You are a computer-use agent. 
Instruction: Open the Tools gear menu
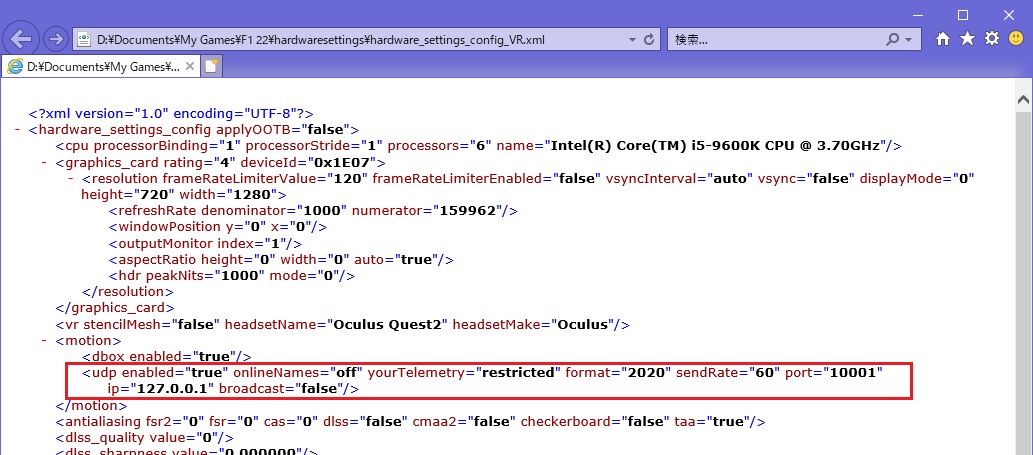pyautogui.click(x=992, y=39)
